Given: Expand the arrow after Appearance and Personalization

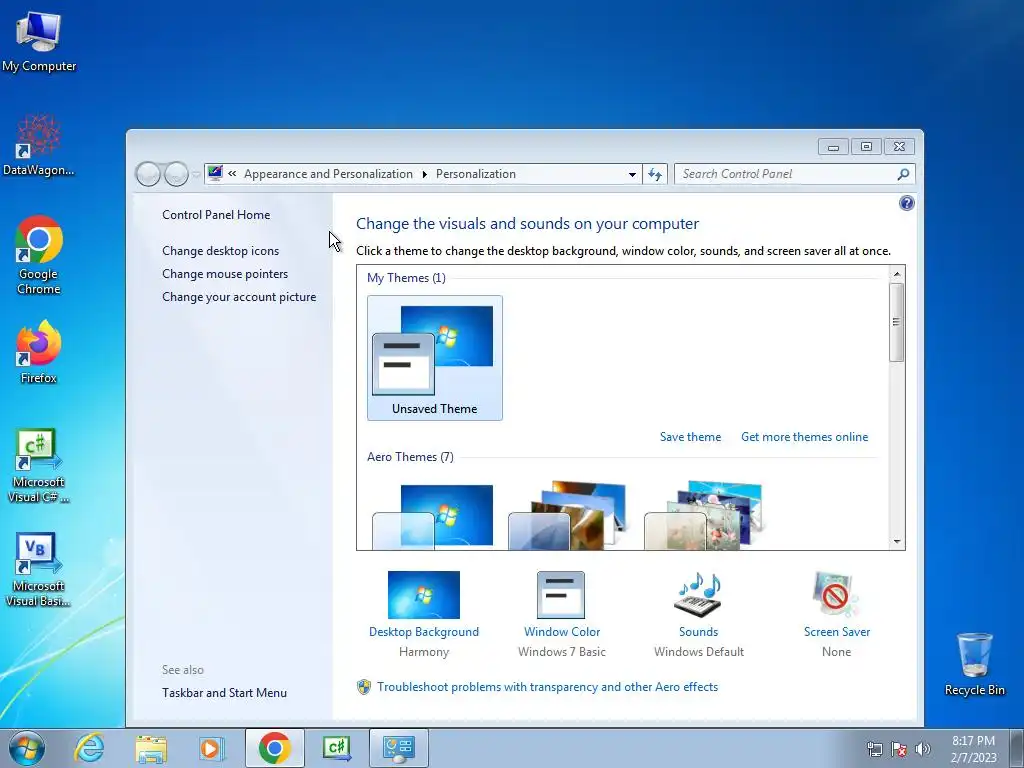Looking at the screenshot, I should (x=424, y=174).
